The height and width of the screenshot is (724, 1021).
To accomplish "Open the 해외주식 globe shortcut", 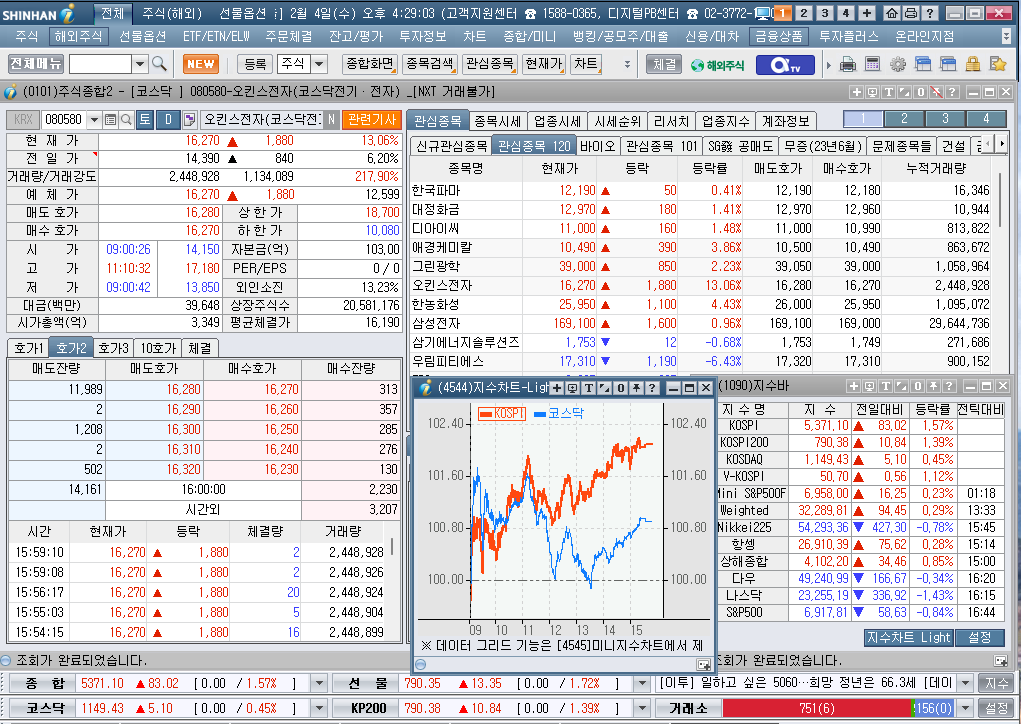I will pyautogui.click(x=718, y=64).
